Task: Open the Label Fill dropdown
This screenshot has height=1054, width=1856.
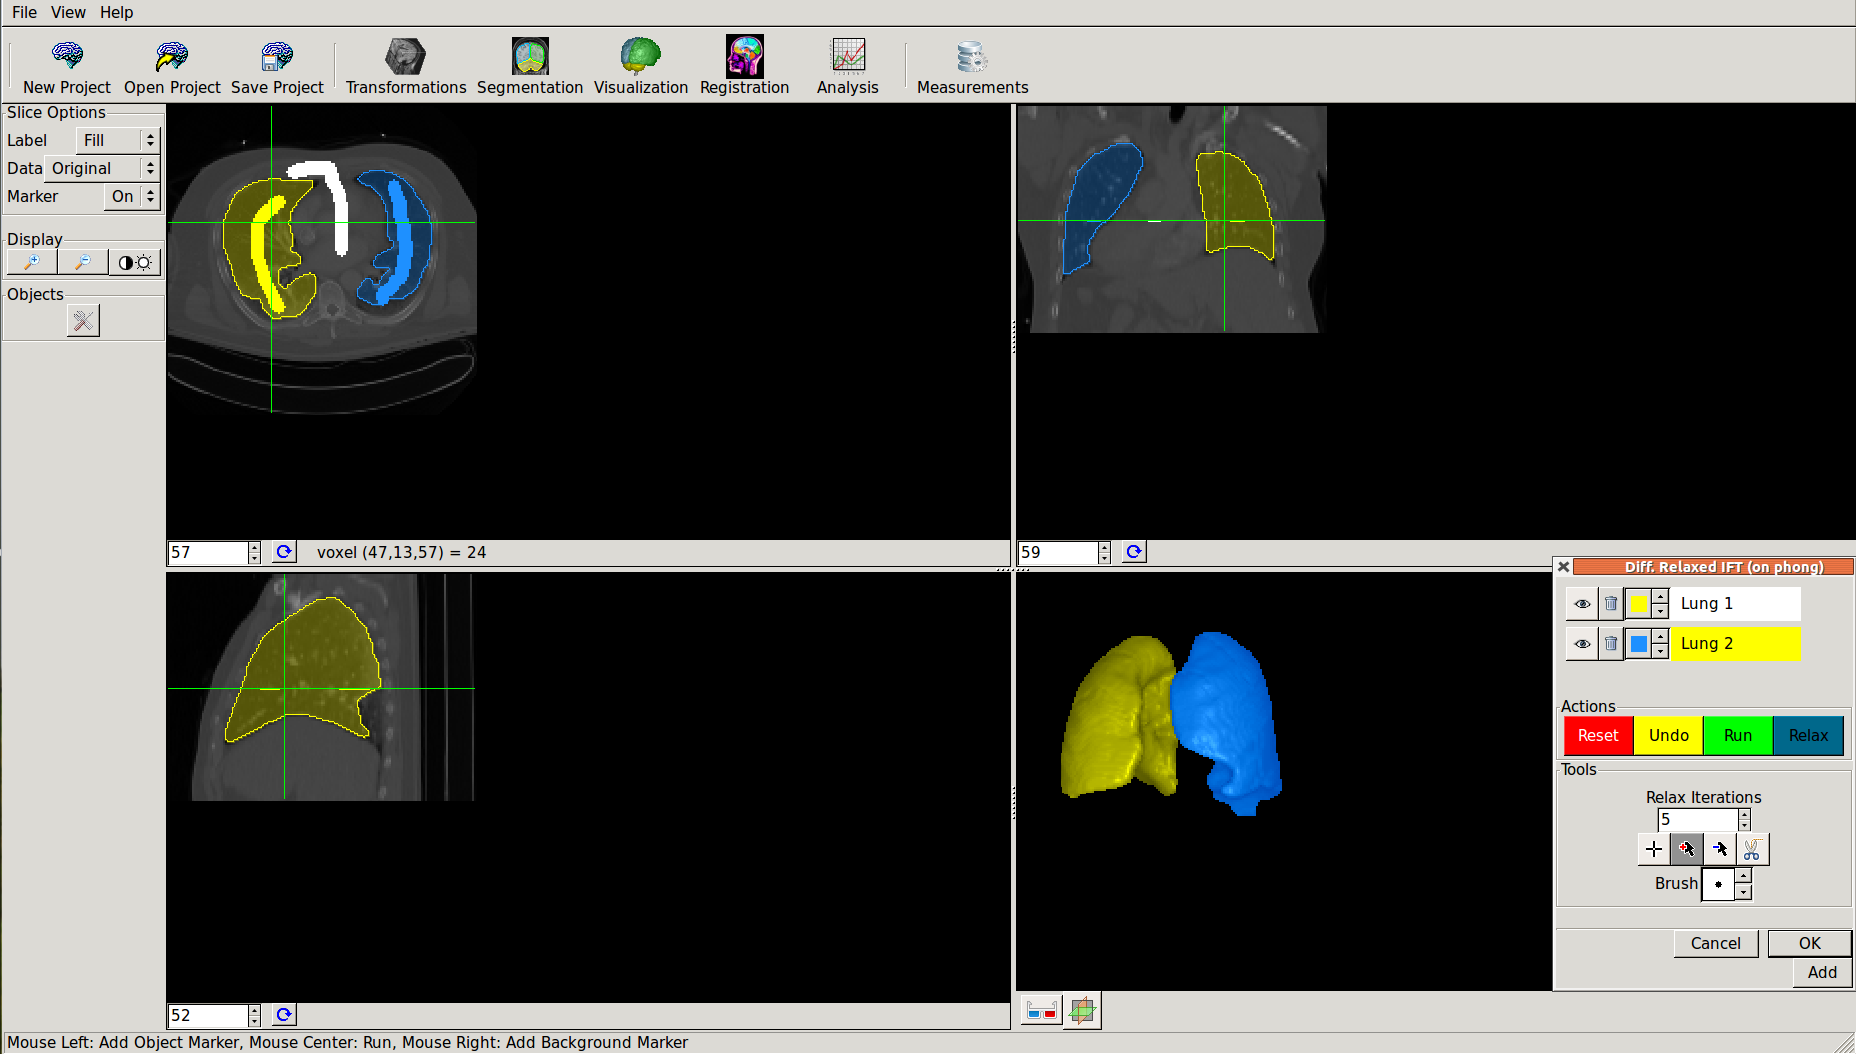Action: 118,141
